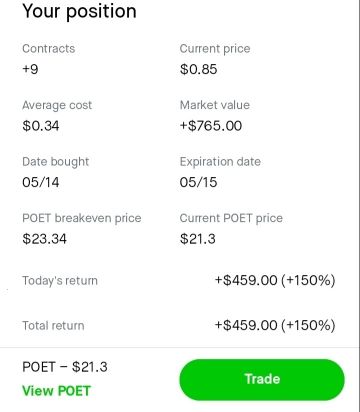The height and width of the screenshot is (412, 360).
Task: Click the Expiration date label
Action: [x=220, y=162]
